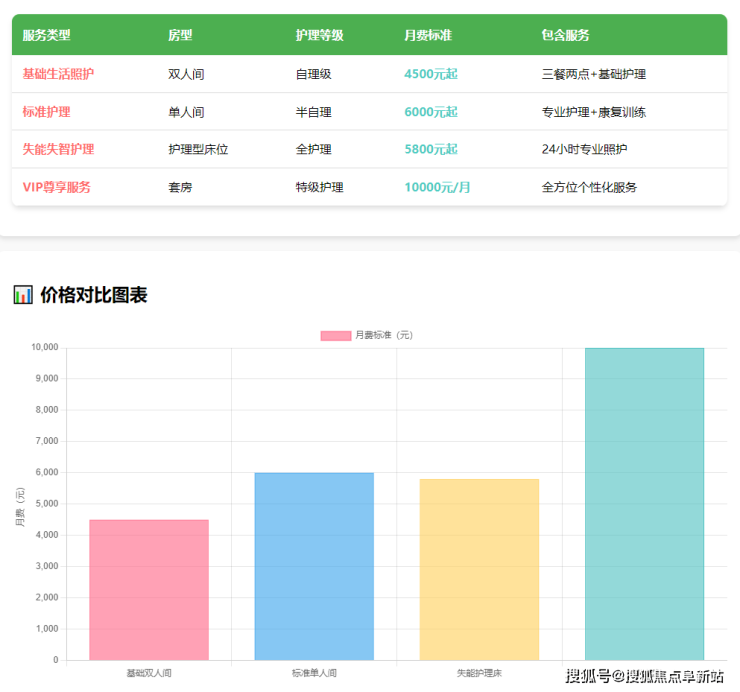Click the 房型 column header
740x692 pixels.
pyautogui.click(x=180, y=35)
